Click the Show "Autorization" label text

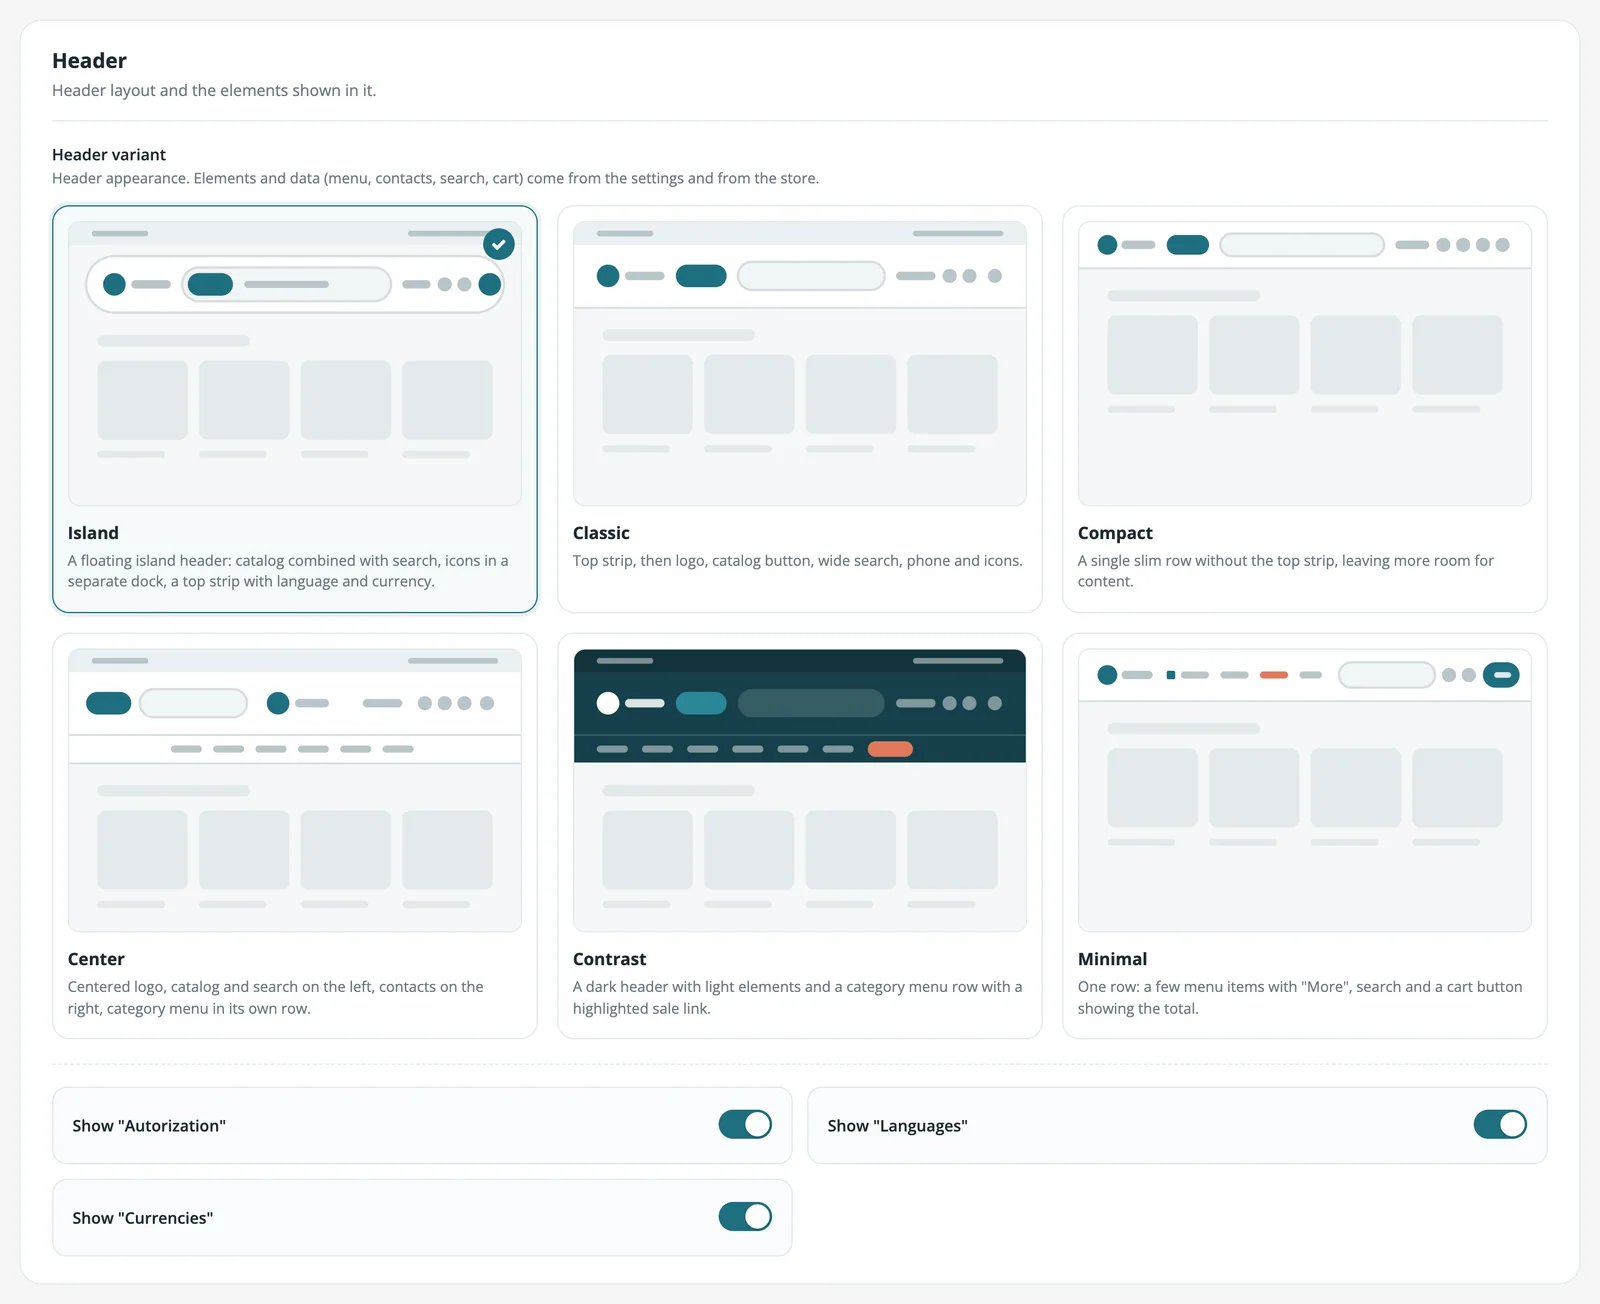pyautogui.click(x=149, y=1126)
